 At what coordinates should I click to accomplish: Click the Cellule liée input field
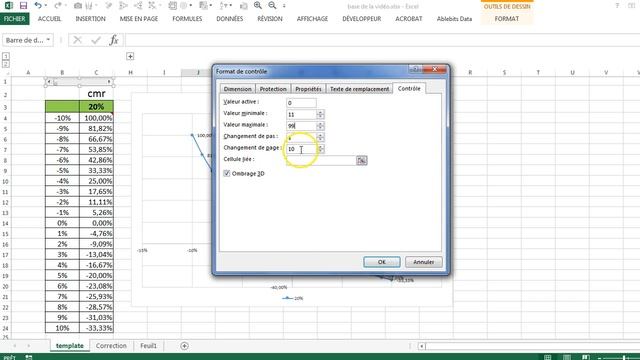click(321, 160)
